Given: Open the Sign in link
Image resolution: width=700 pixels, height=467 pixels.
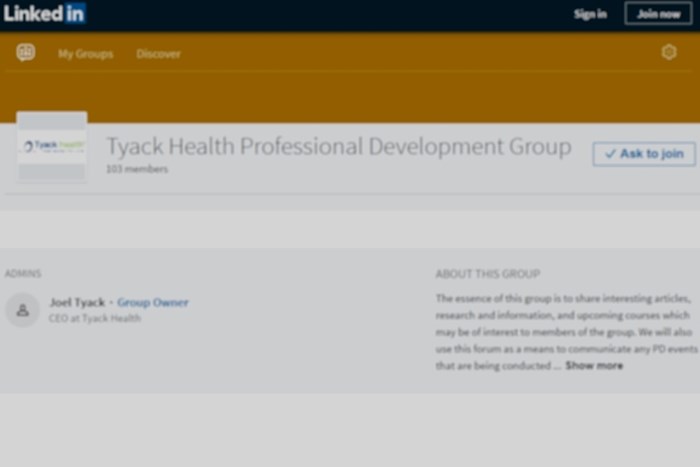Looking at the screenshot, I should [589, 14].
